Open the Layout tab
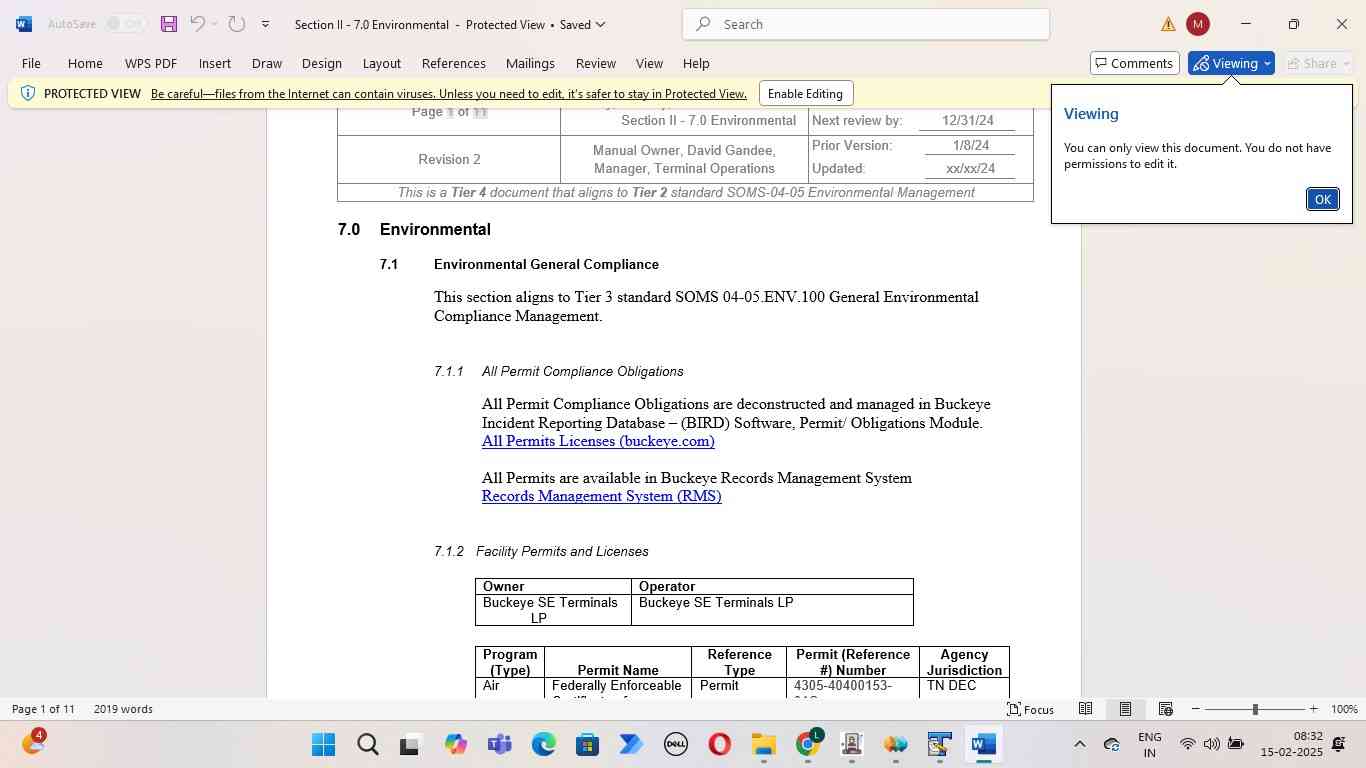The width and height of the screenshot is (1366, 768). tap(382, 63)
